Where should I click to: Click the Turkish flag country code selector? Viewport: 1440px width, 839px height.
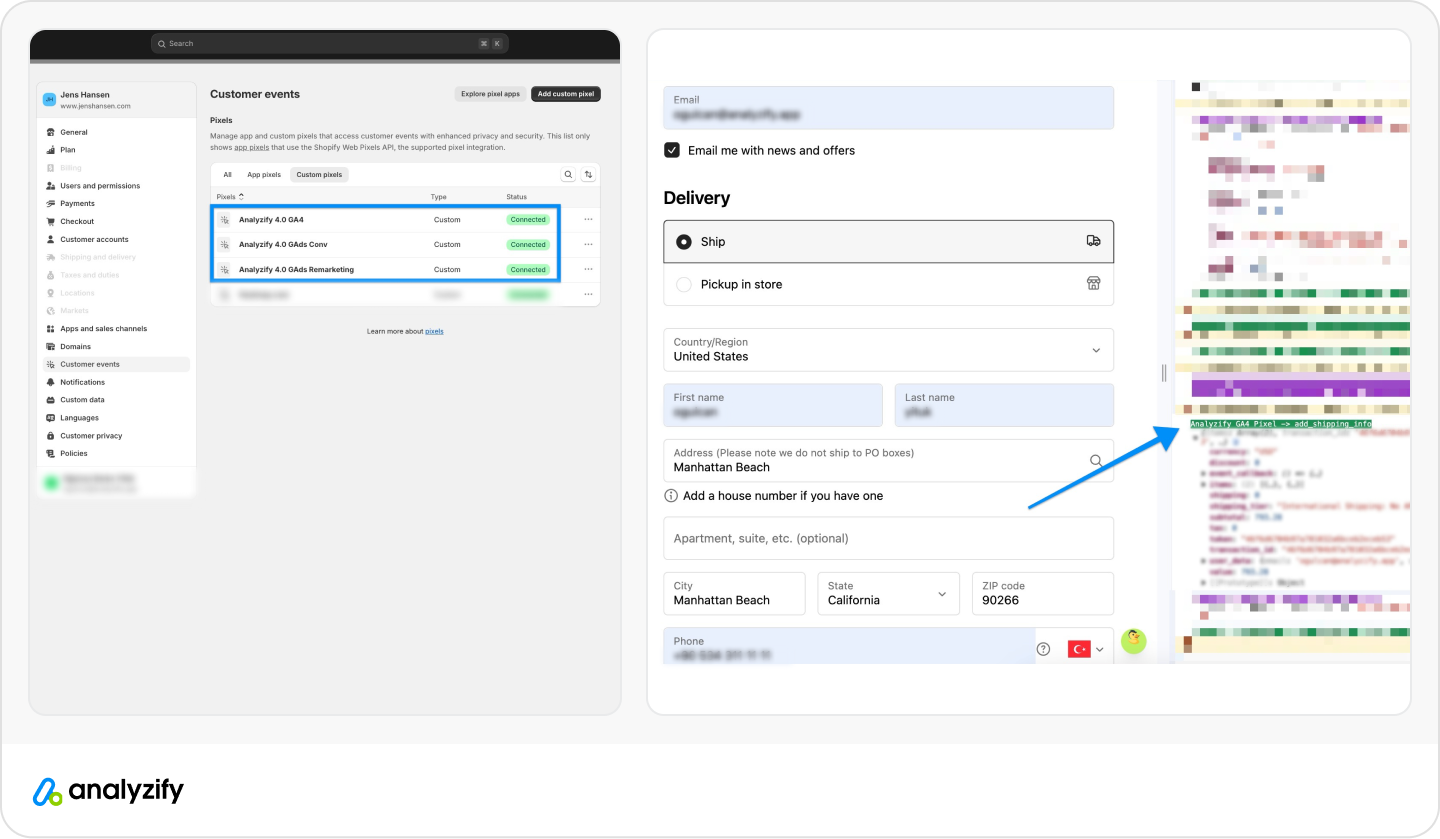[x=1086, y=649]
